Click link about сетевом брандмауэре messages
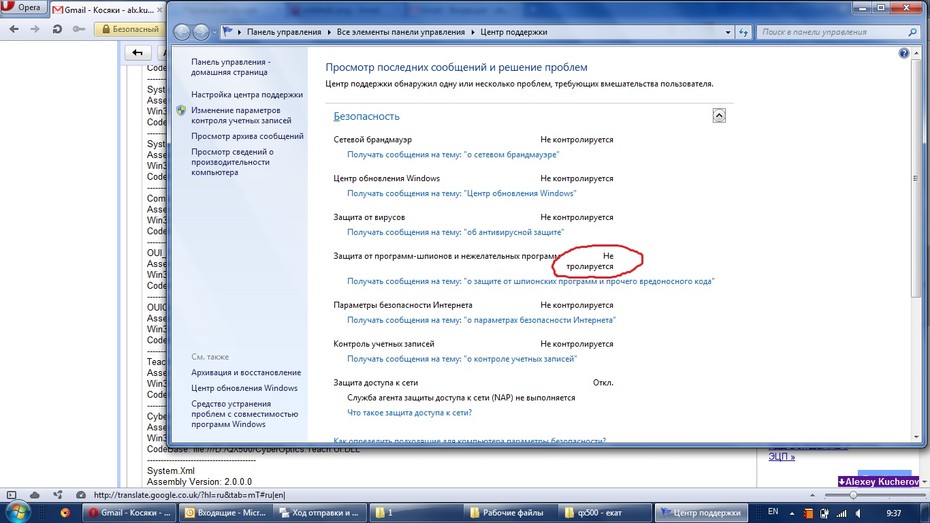The image size is (930, 523). 453,154
